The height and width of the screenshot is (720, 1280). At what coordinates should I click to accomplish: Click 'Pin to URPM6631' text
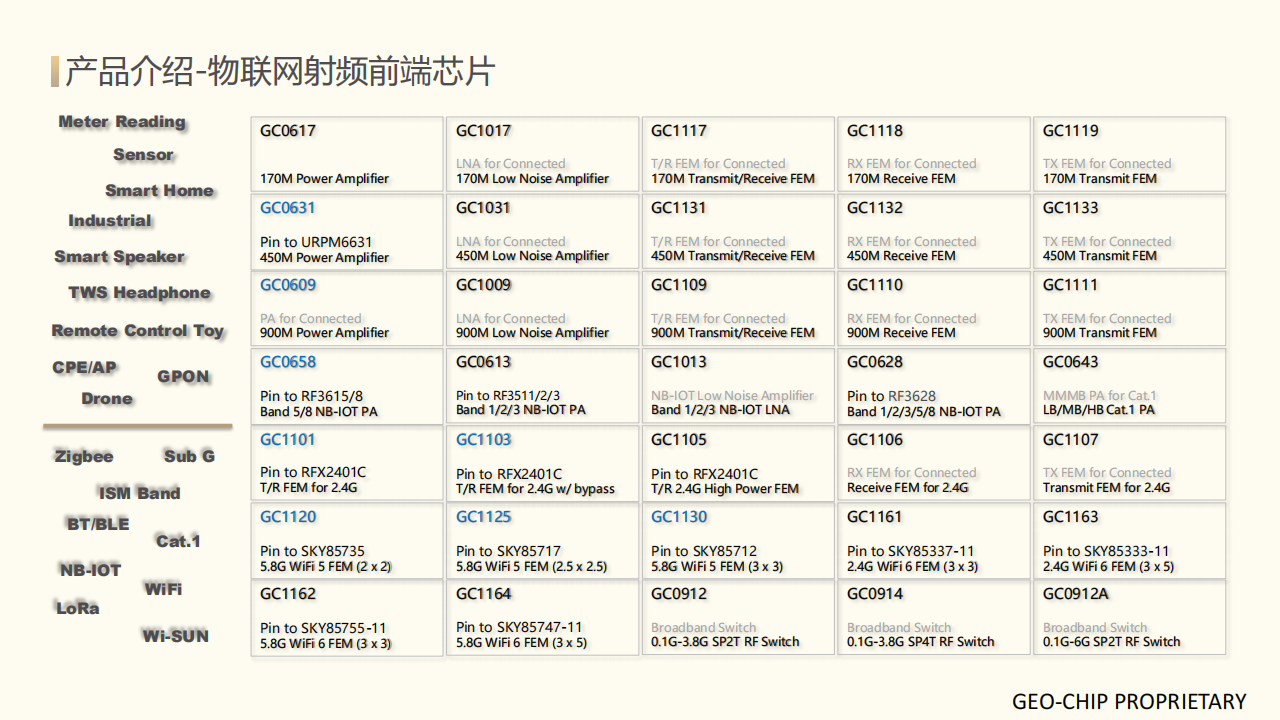point(316,242)
